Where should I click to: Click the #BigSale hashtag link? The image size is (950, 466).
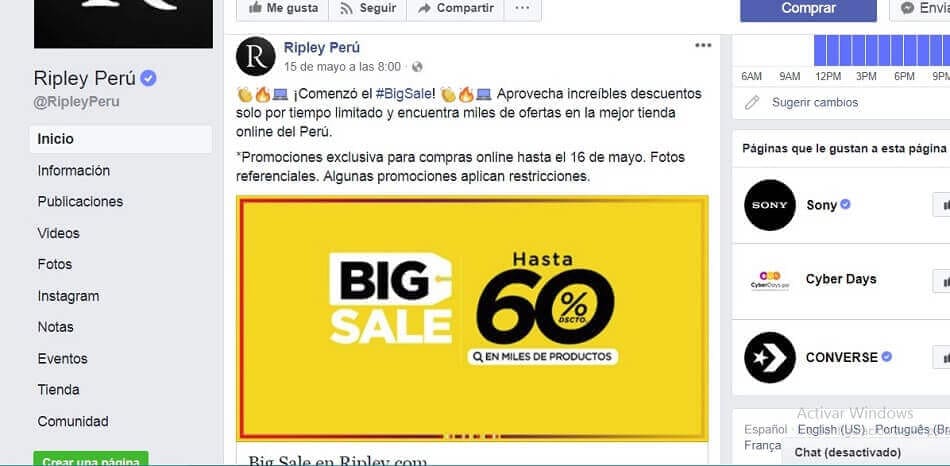[x=404, y=94]
